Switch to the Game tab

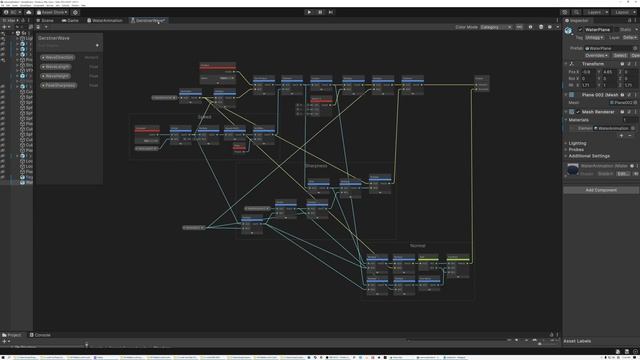70,20
